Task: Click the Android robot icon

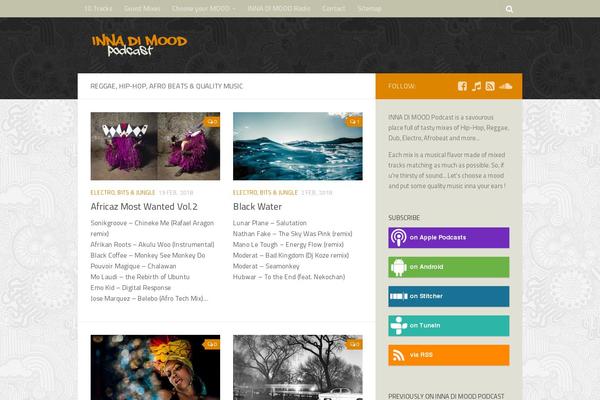Action: tap(398, 267)
